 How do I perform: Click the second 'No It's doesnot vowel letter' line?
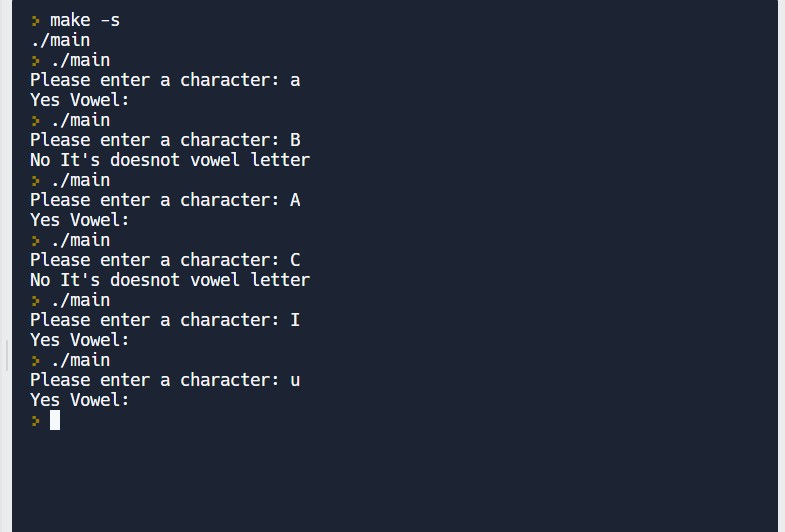tap(170, 280)
